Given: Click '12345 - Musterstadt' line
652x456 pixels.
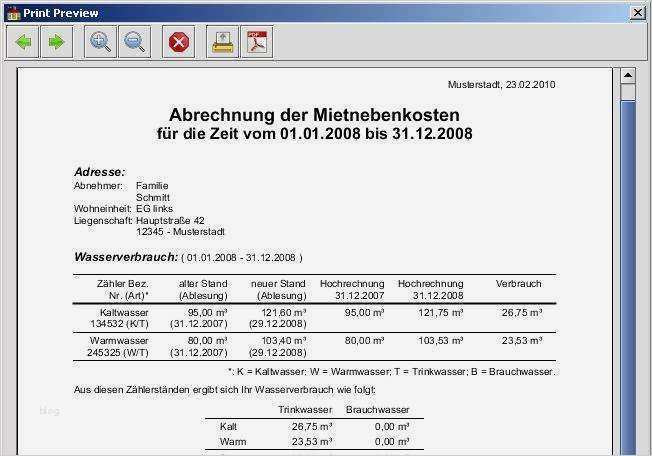Looking at the screenshot, I should click(180, 232).
